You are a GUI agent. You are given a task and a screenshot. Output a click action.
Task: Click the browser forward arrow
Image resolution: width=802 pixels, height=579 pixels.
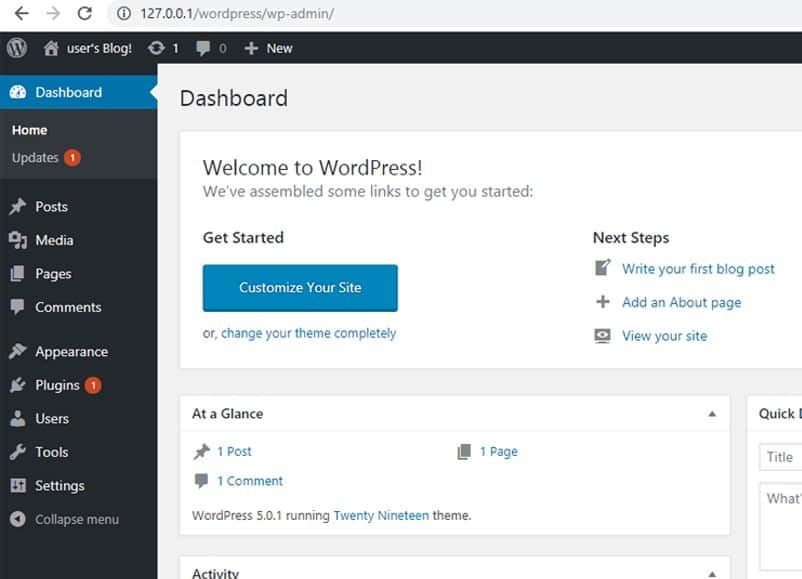pyautogui.click(x=53, y=13)
